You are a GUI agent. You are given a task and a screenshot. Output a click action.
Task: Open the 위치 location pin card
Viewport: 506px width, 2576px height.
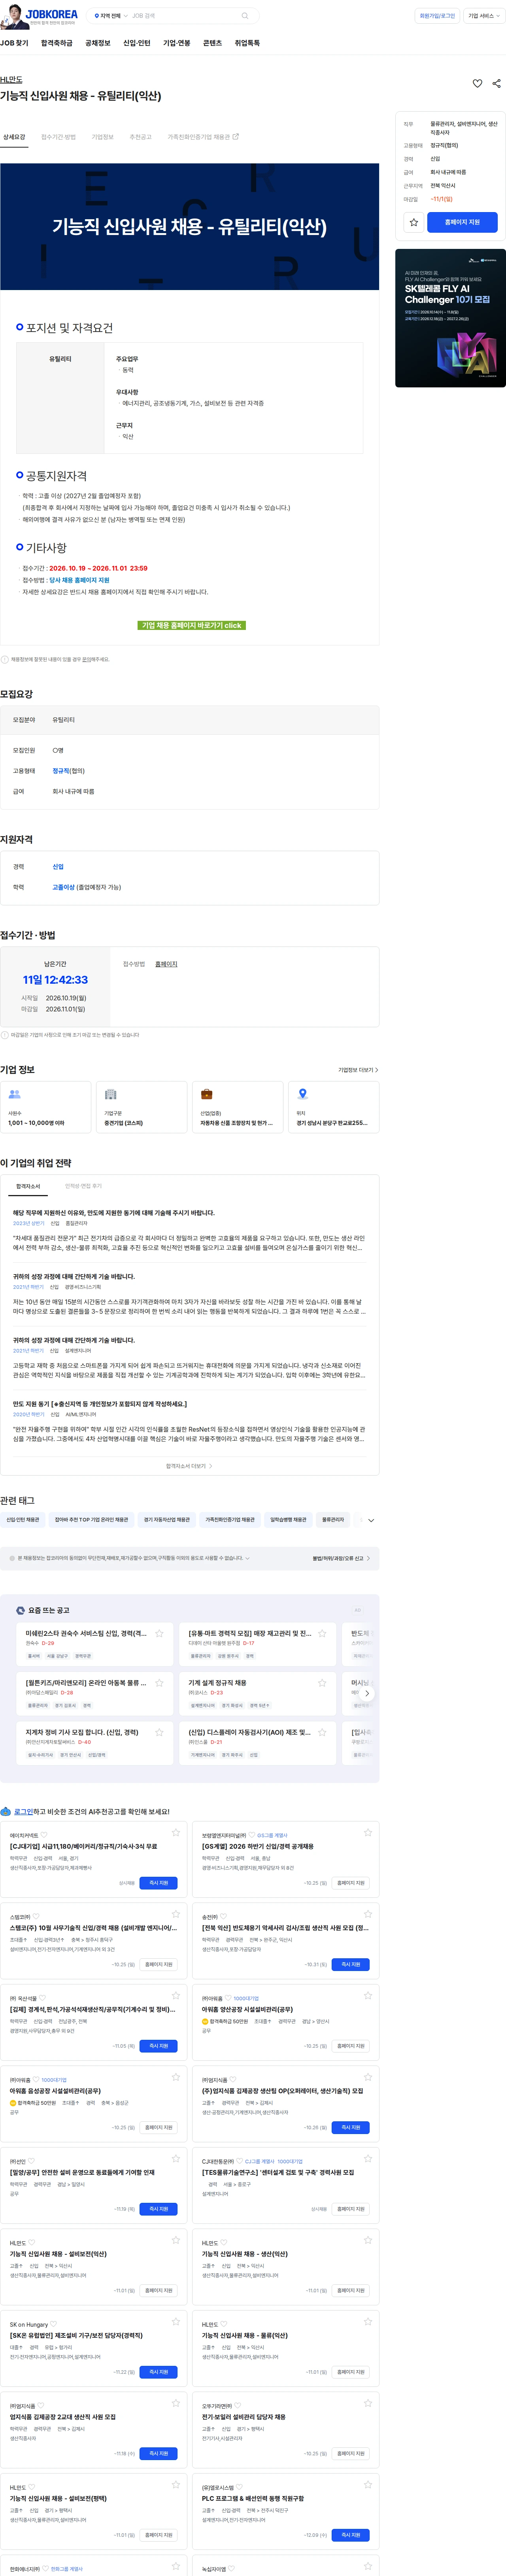coord(333,1107)
